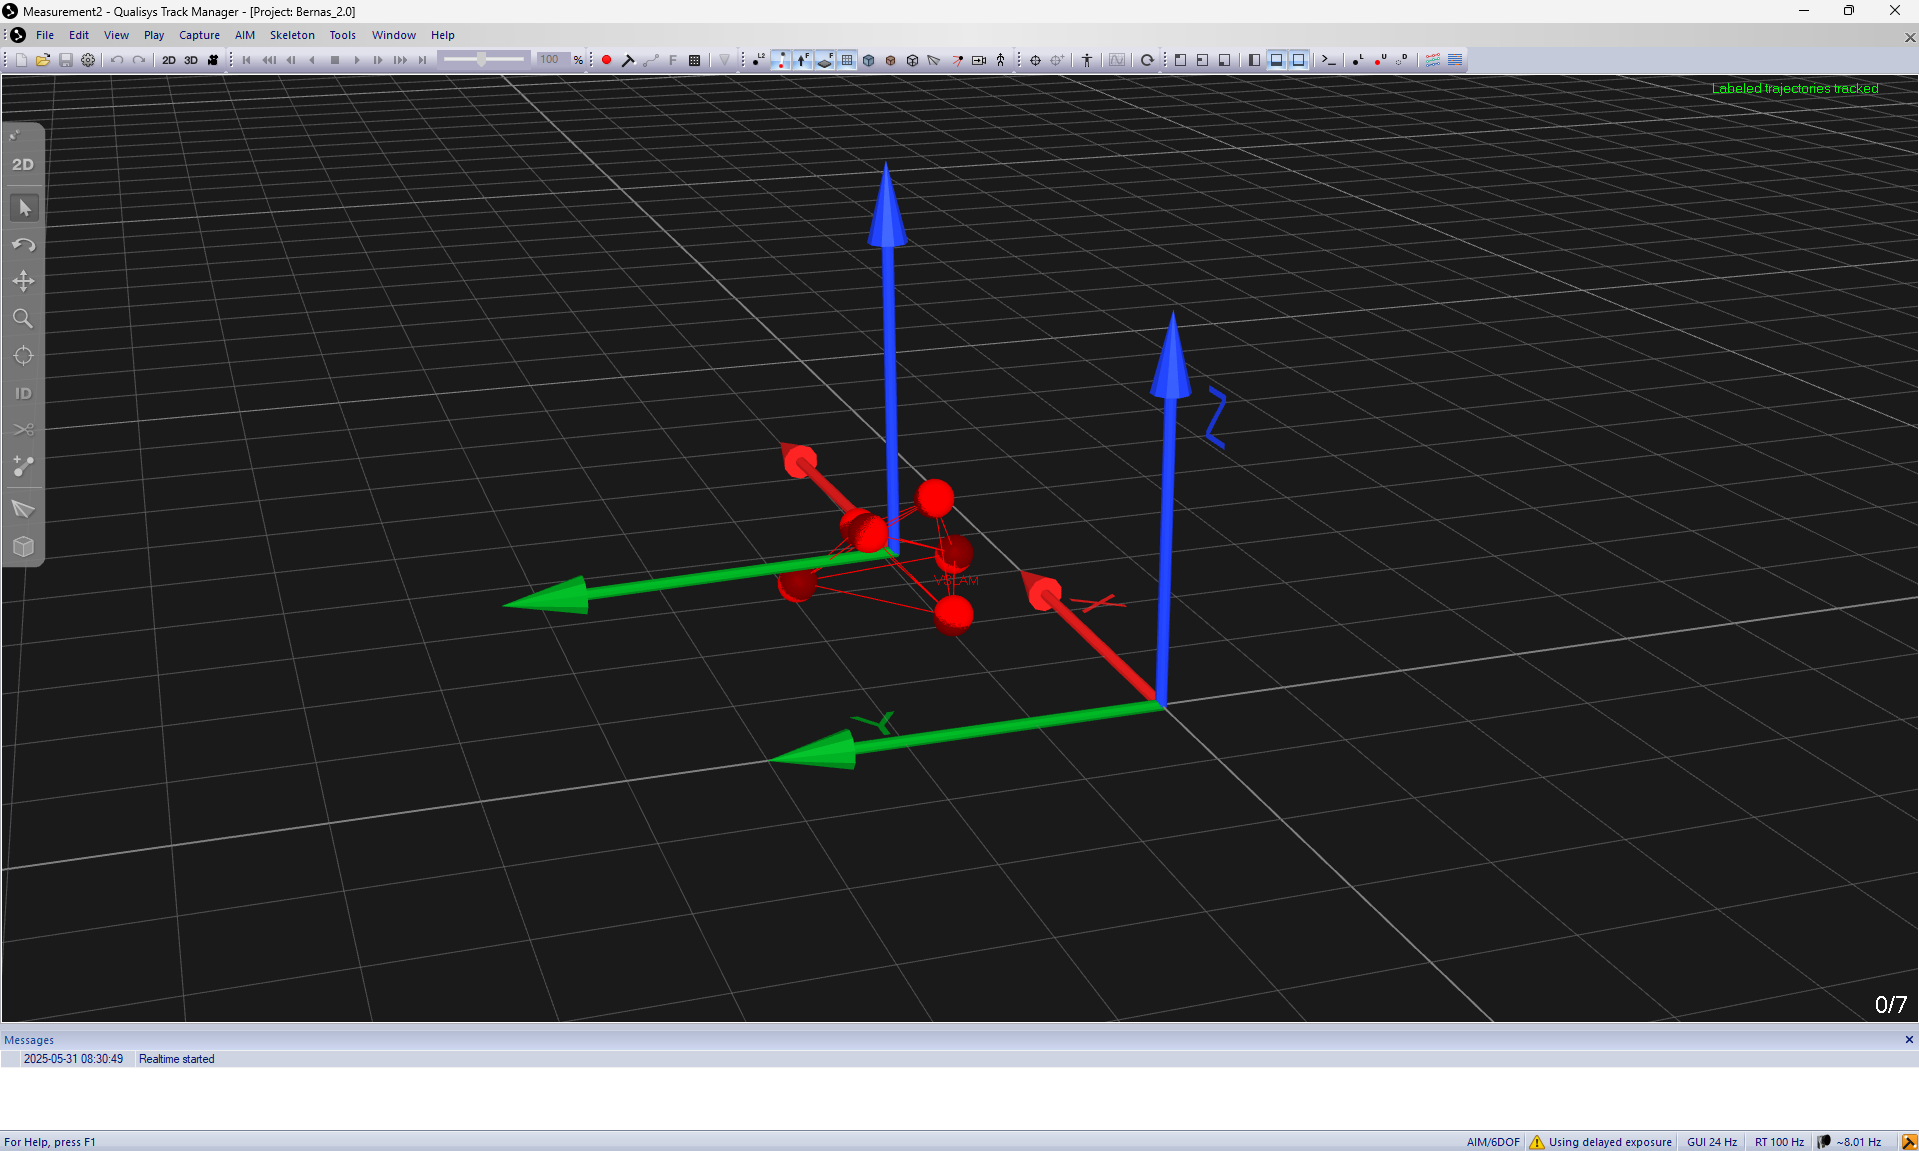Start capture with red record button
Screen dimensions: 1919x1151
click(x=606, y=60)
